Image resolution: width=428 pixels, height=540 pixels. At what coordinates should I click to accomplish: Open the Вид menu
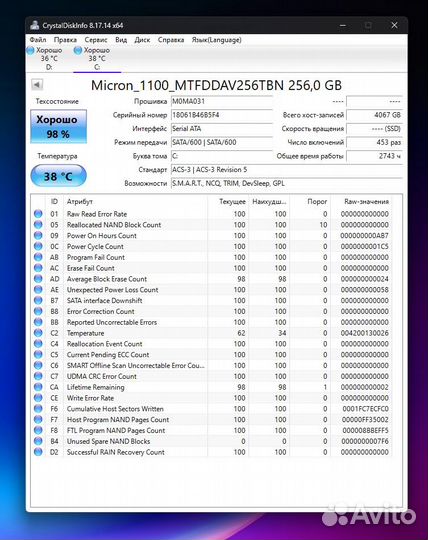[x=121, y=40]
